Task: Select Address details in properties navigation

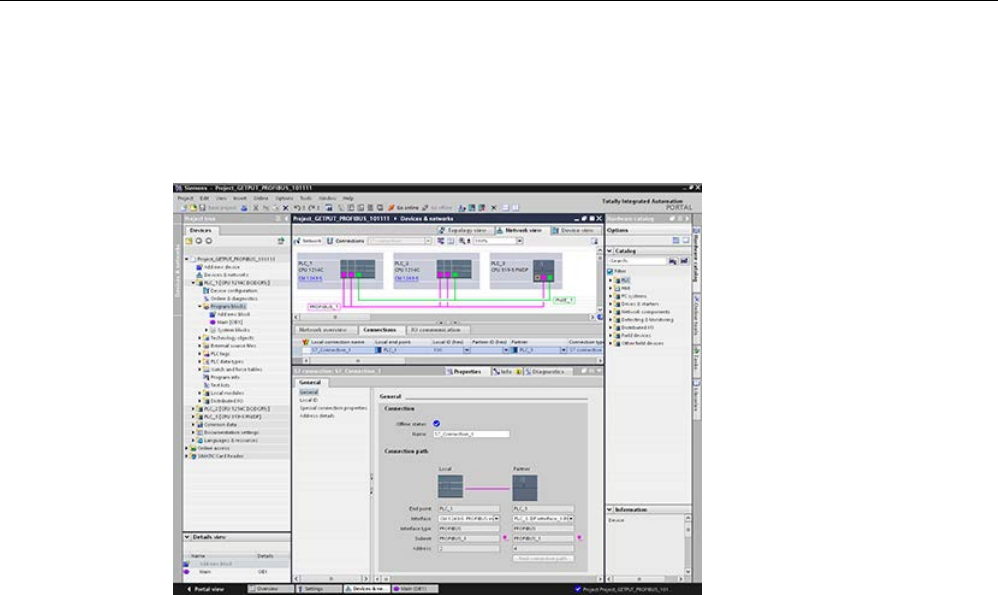Action: pyautogui.click(x=317, y=416)
